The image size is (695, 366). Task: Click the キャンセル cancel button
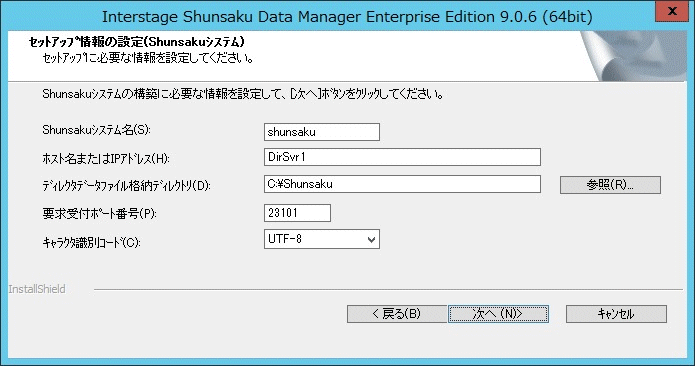616,314
